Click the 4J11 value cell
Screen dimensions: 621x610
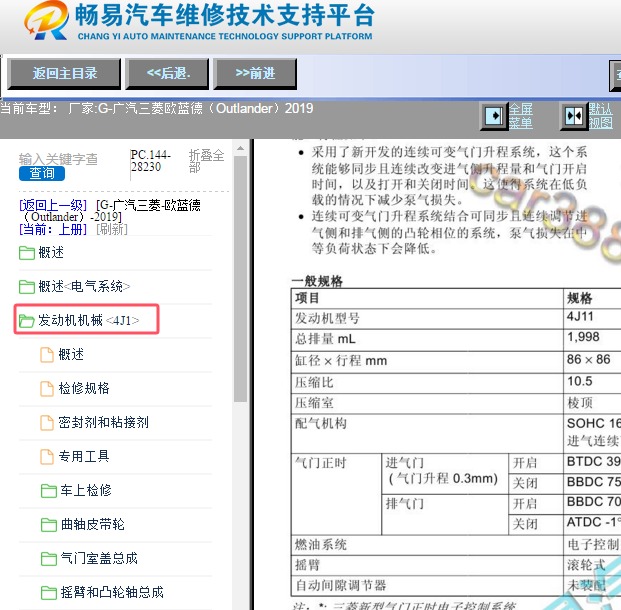[592, 318]
